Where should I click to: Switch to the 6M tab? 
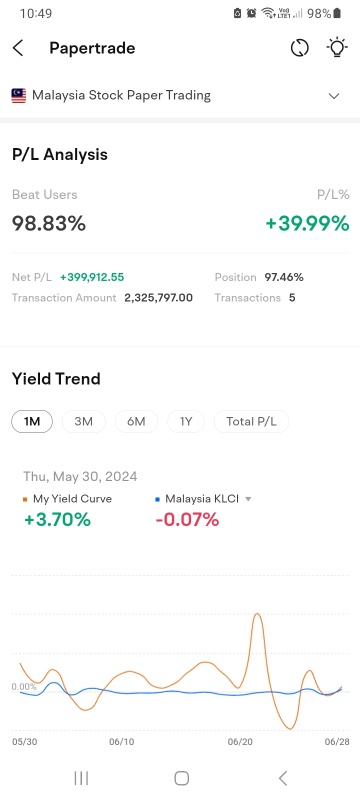click(x=136, y=421)
